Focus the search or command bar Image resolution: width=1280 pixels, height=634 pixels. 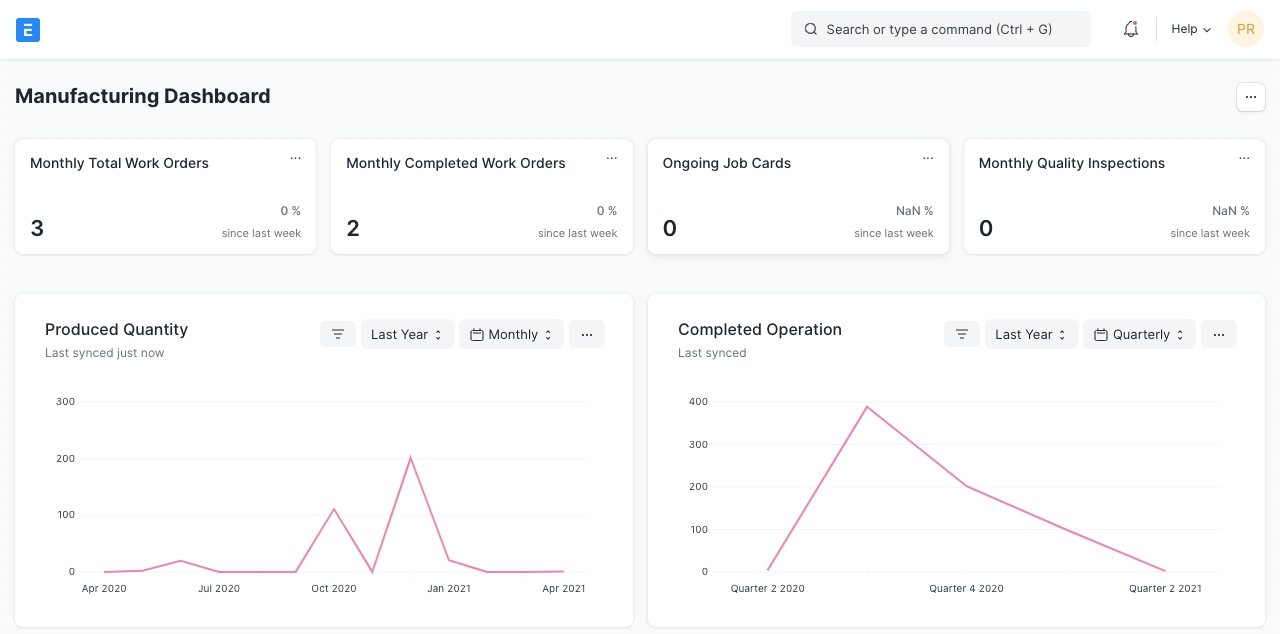click(940, 30)
